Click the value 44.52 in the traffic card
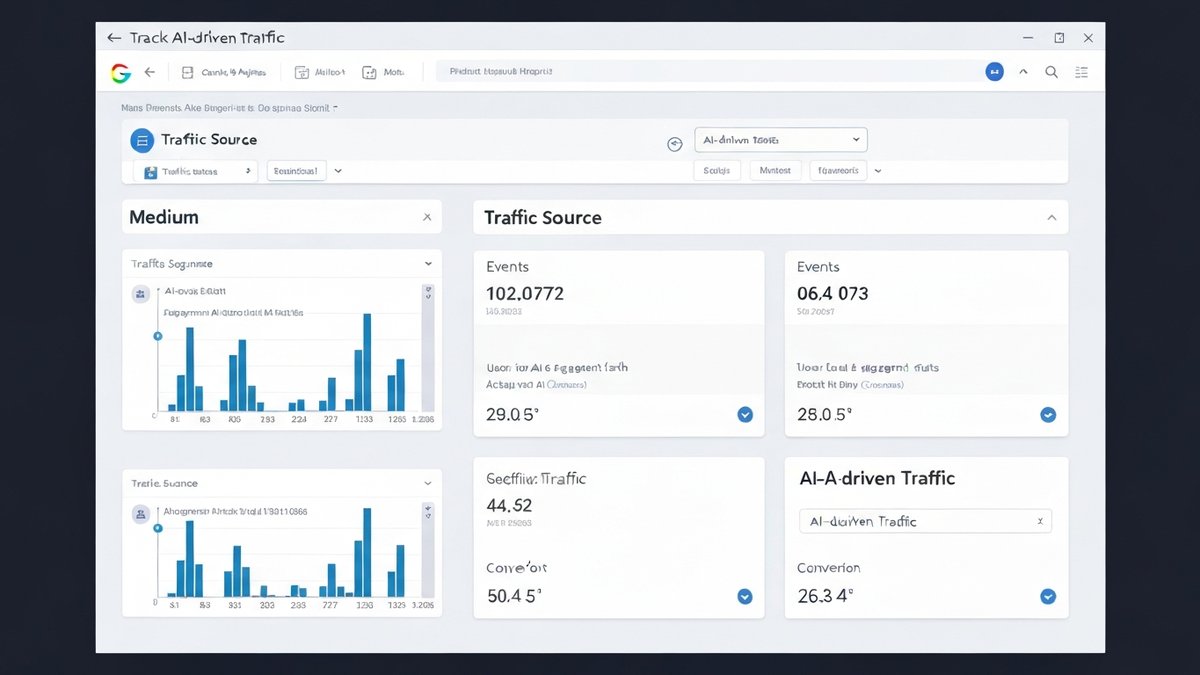Viewport: 1200px width, 675px height. point(509,505)
